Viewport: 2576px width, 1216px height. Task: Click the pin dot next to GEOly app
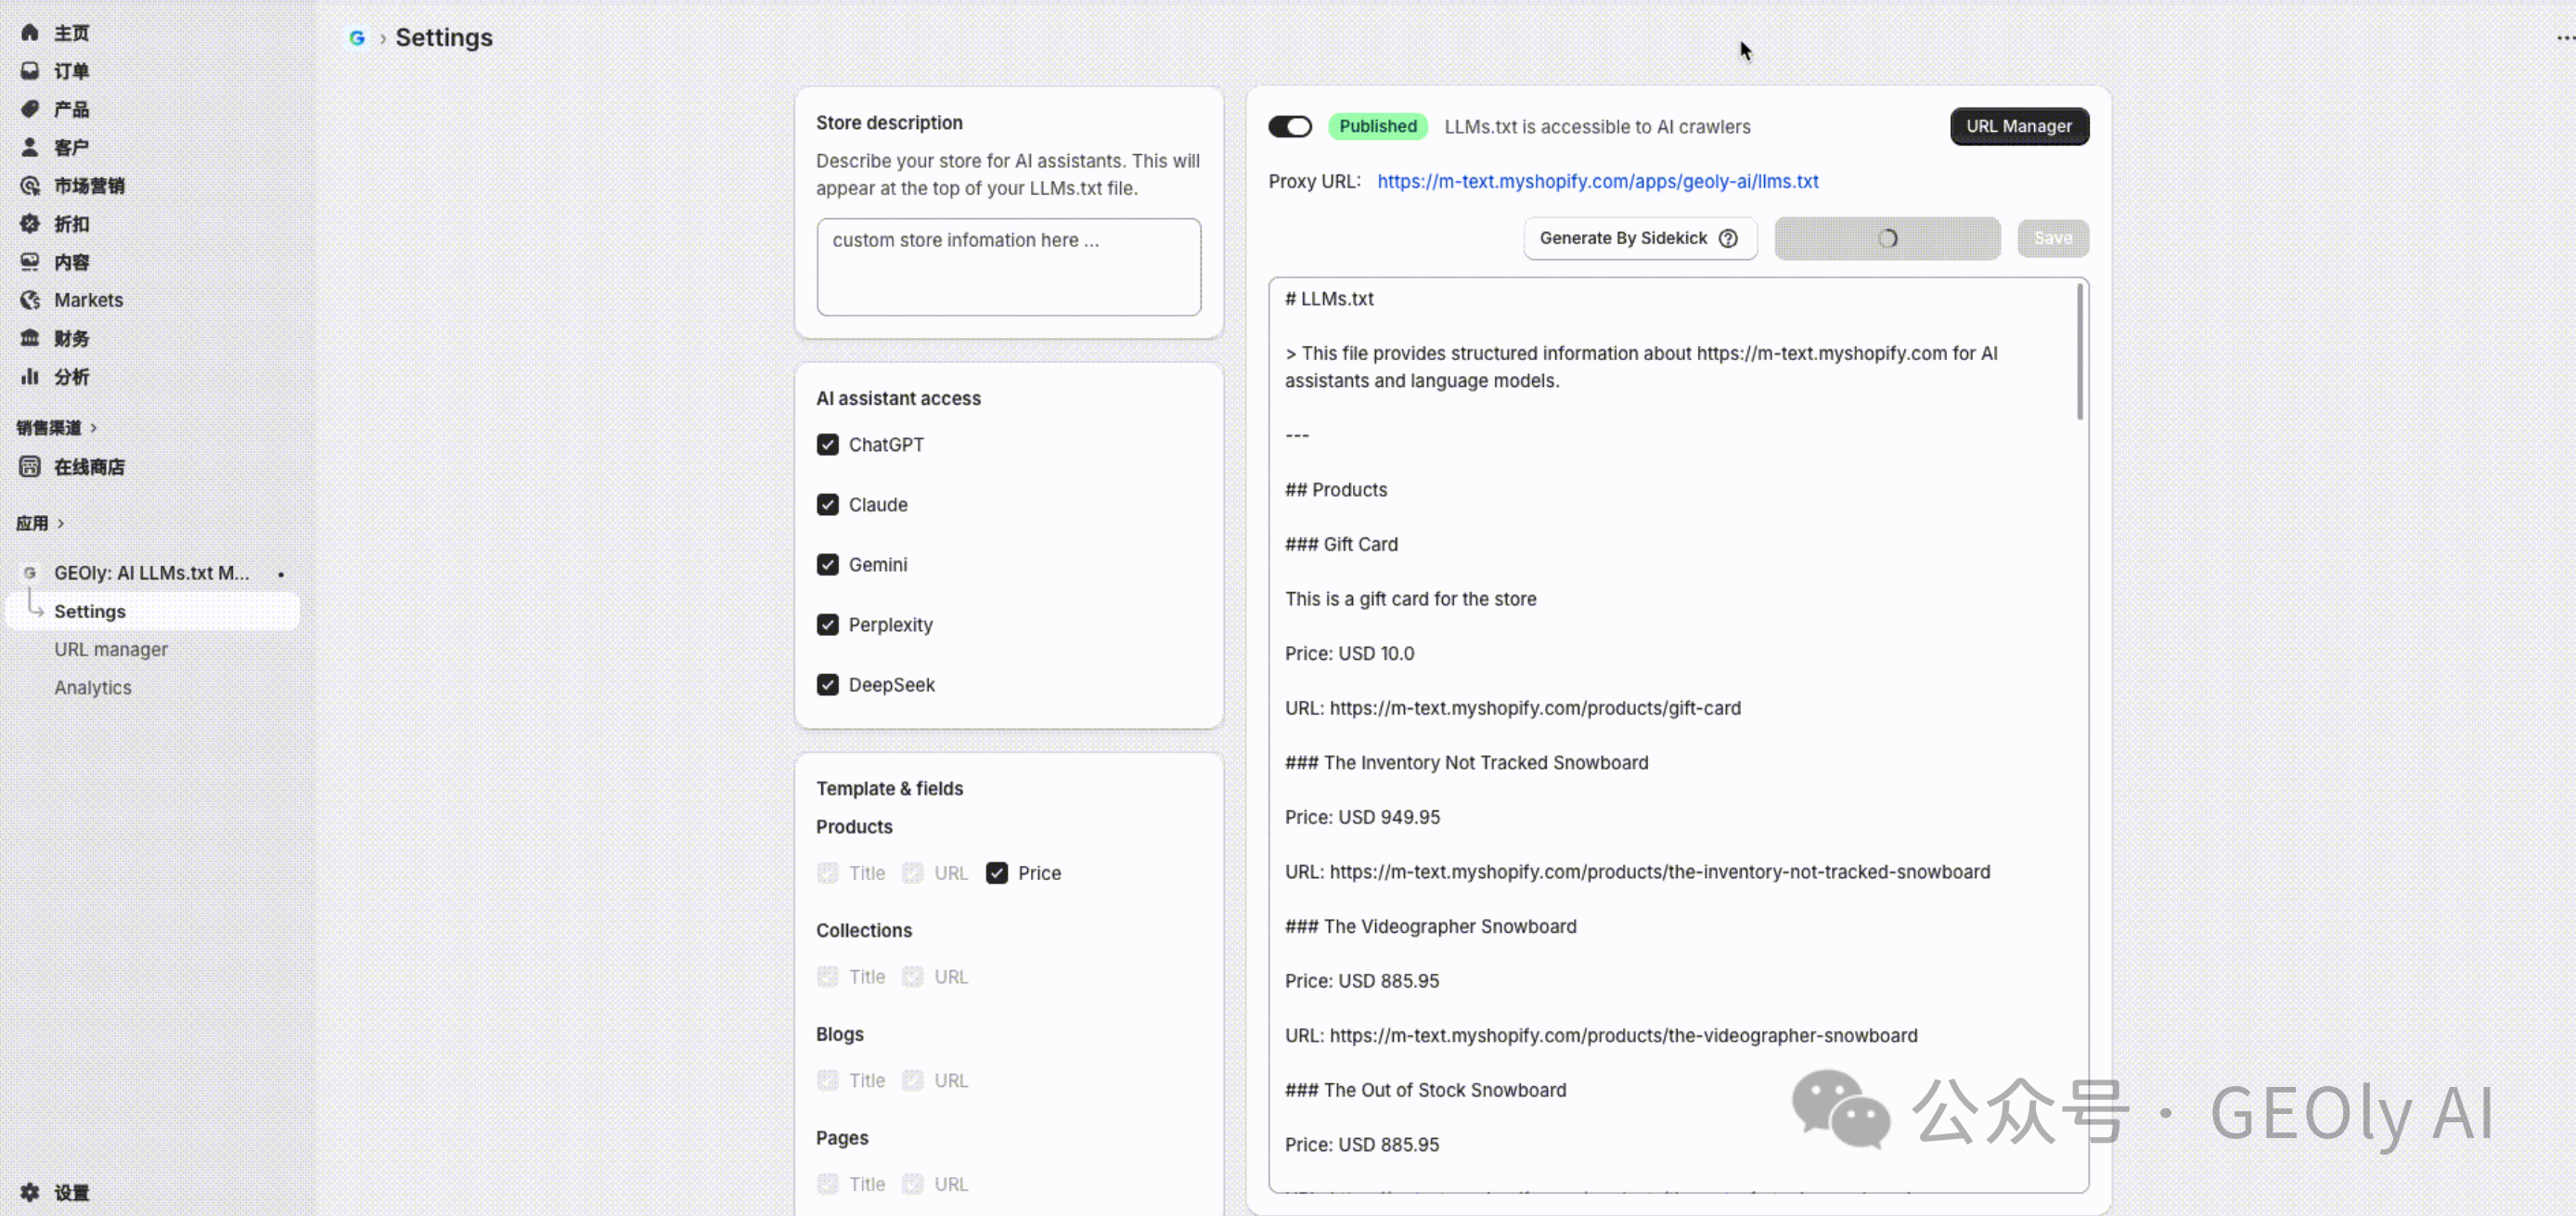click(x=281, y=574)
